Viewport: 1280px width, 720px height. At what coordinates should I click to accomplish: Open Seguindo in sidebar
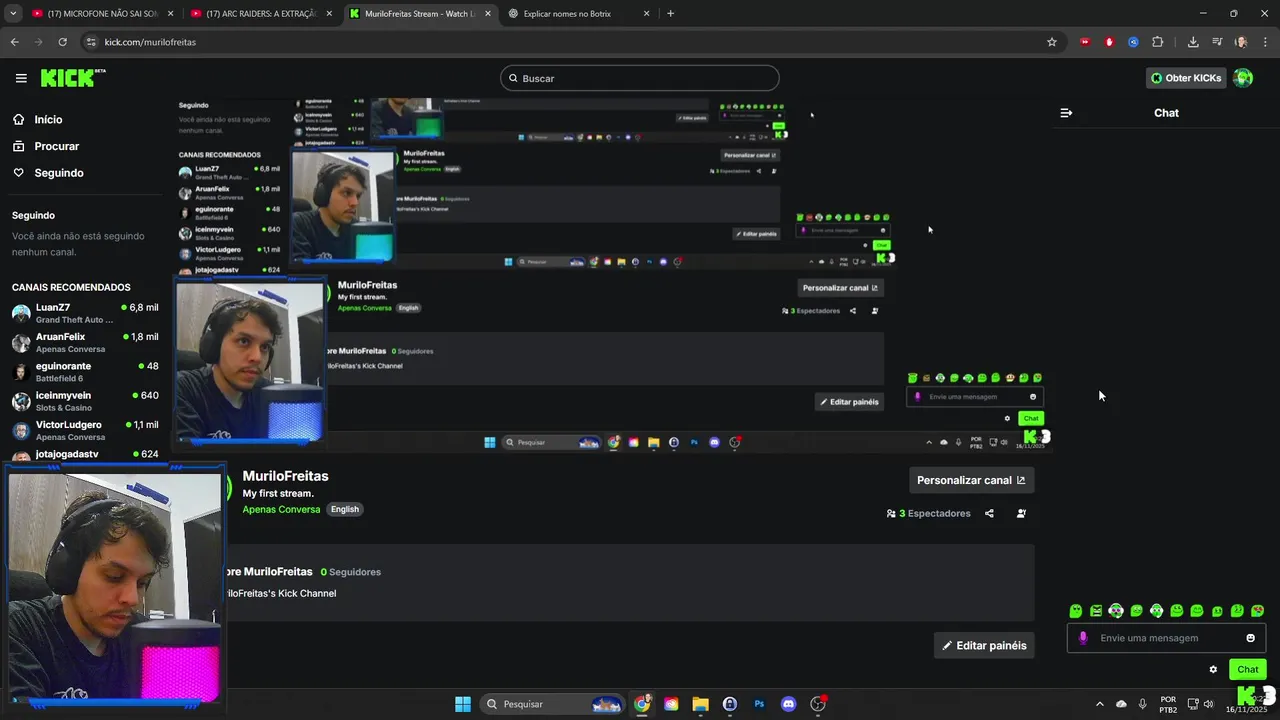(x=59, y=173)
